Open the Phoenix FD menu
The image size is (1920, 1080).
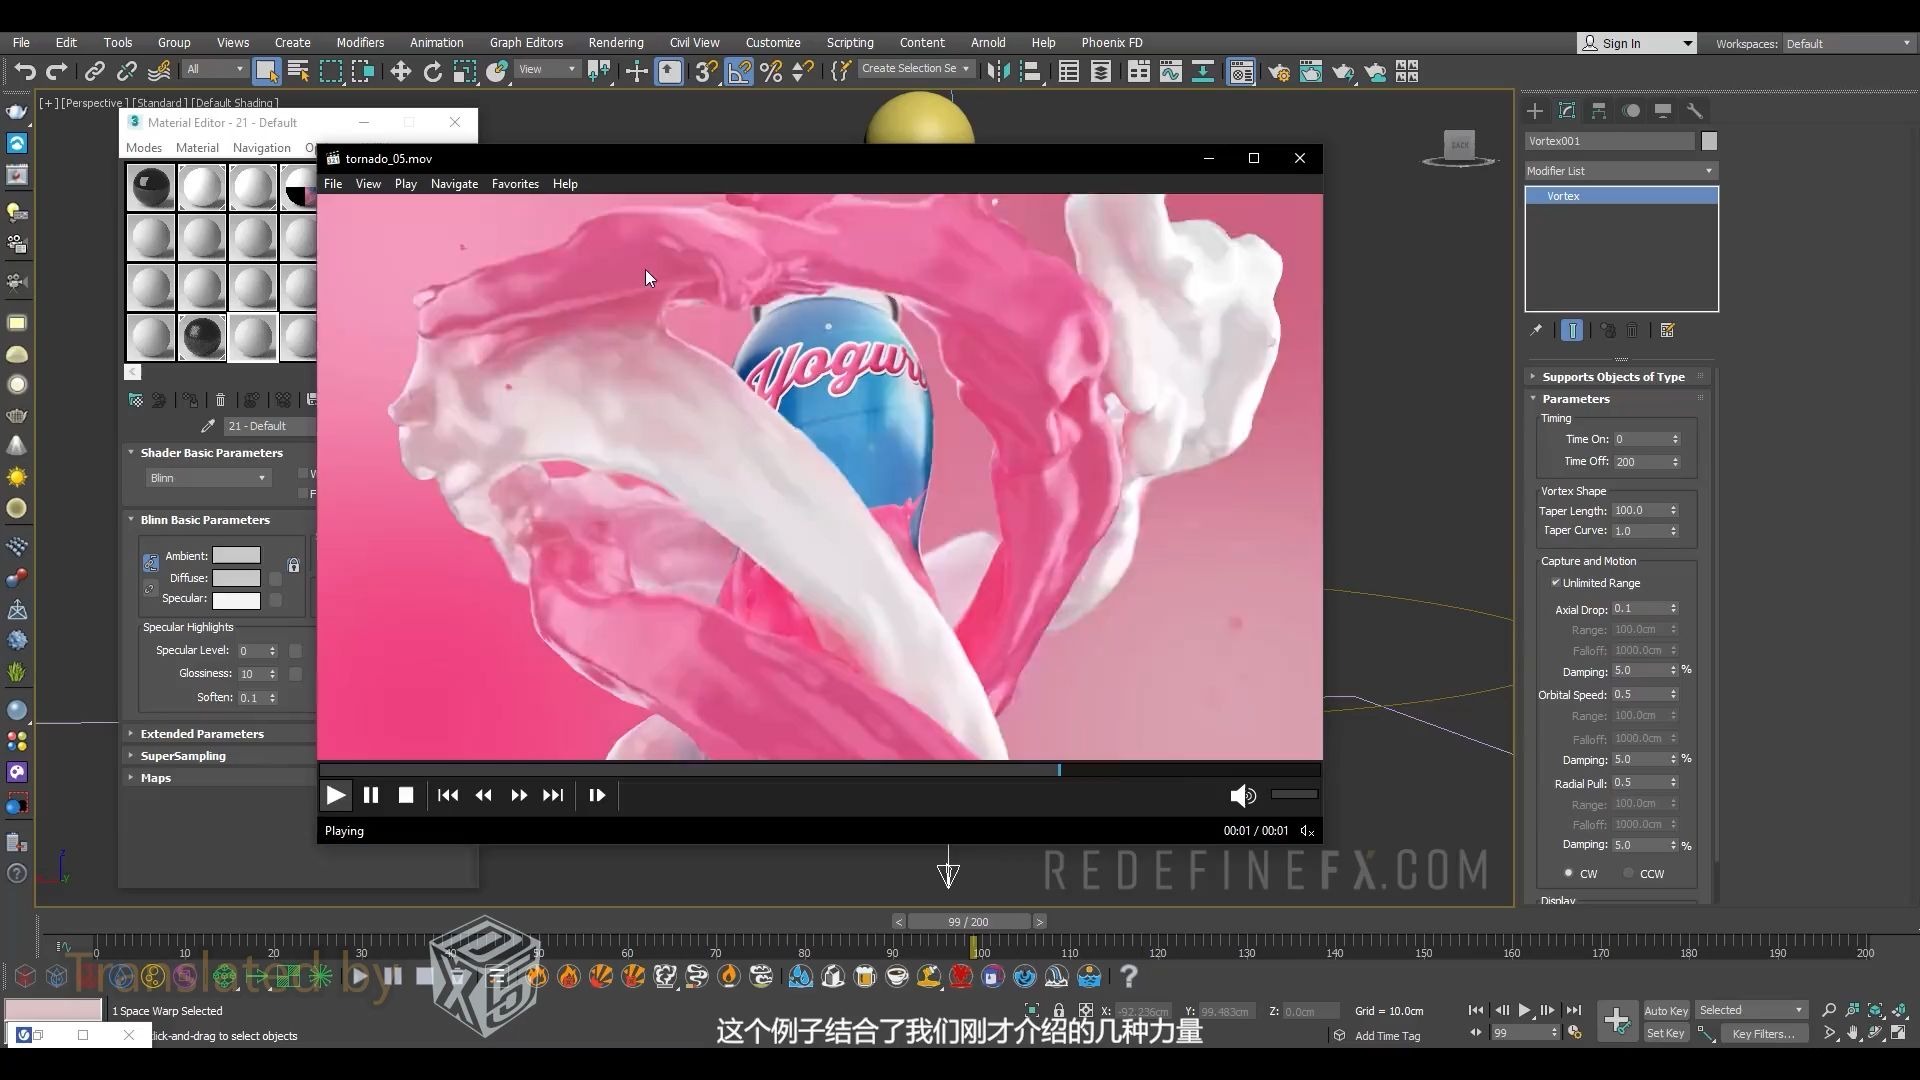pyautogui.click(x=1112, y=43)
